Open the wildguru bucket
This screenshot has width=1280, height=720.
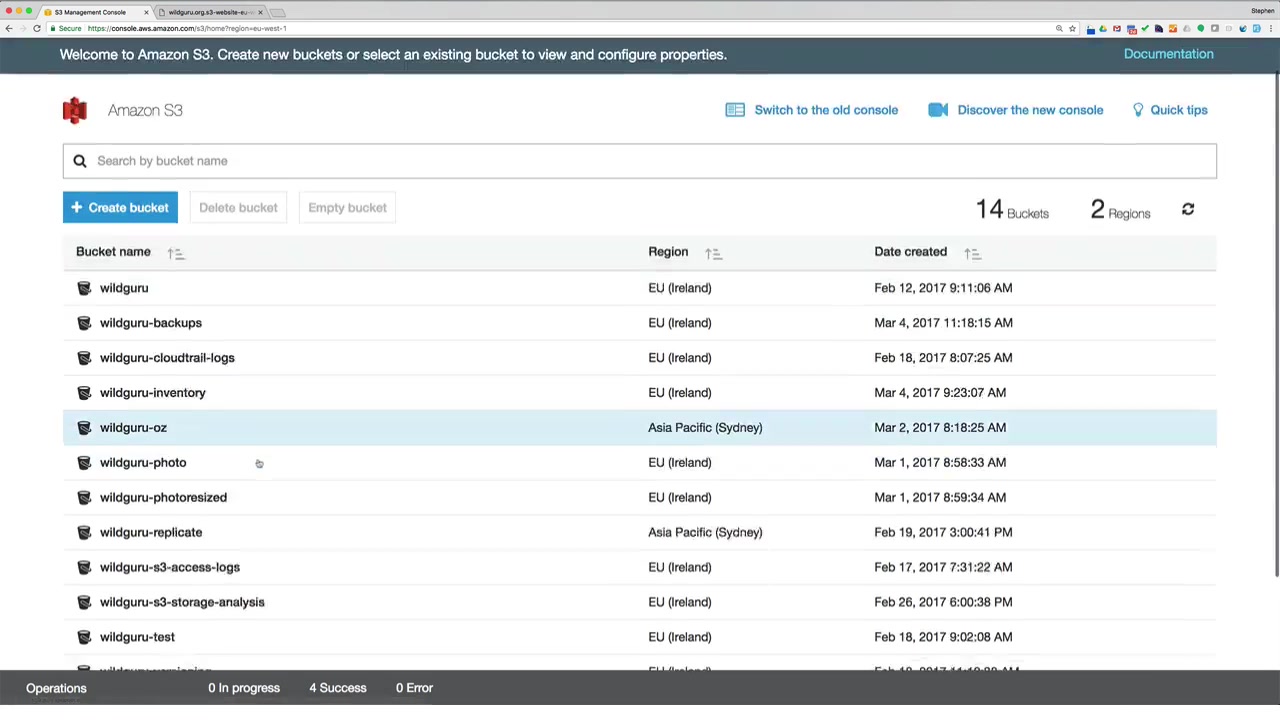coord(124,288)
